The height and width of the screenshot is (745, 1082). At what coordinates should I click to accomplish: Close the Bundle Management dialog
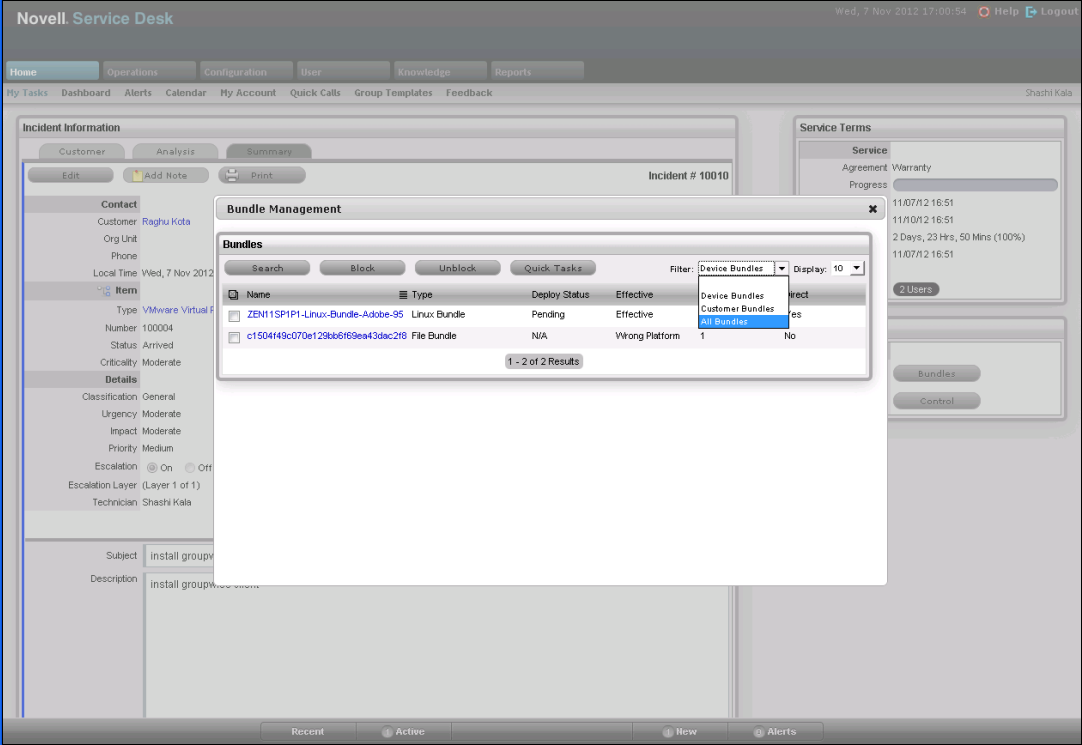point(872,210)
